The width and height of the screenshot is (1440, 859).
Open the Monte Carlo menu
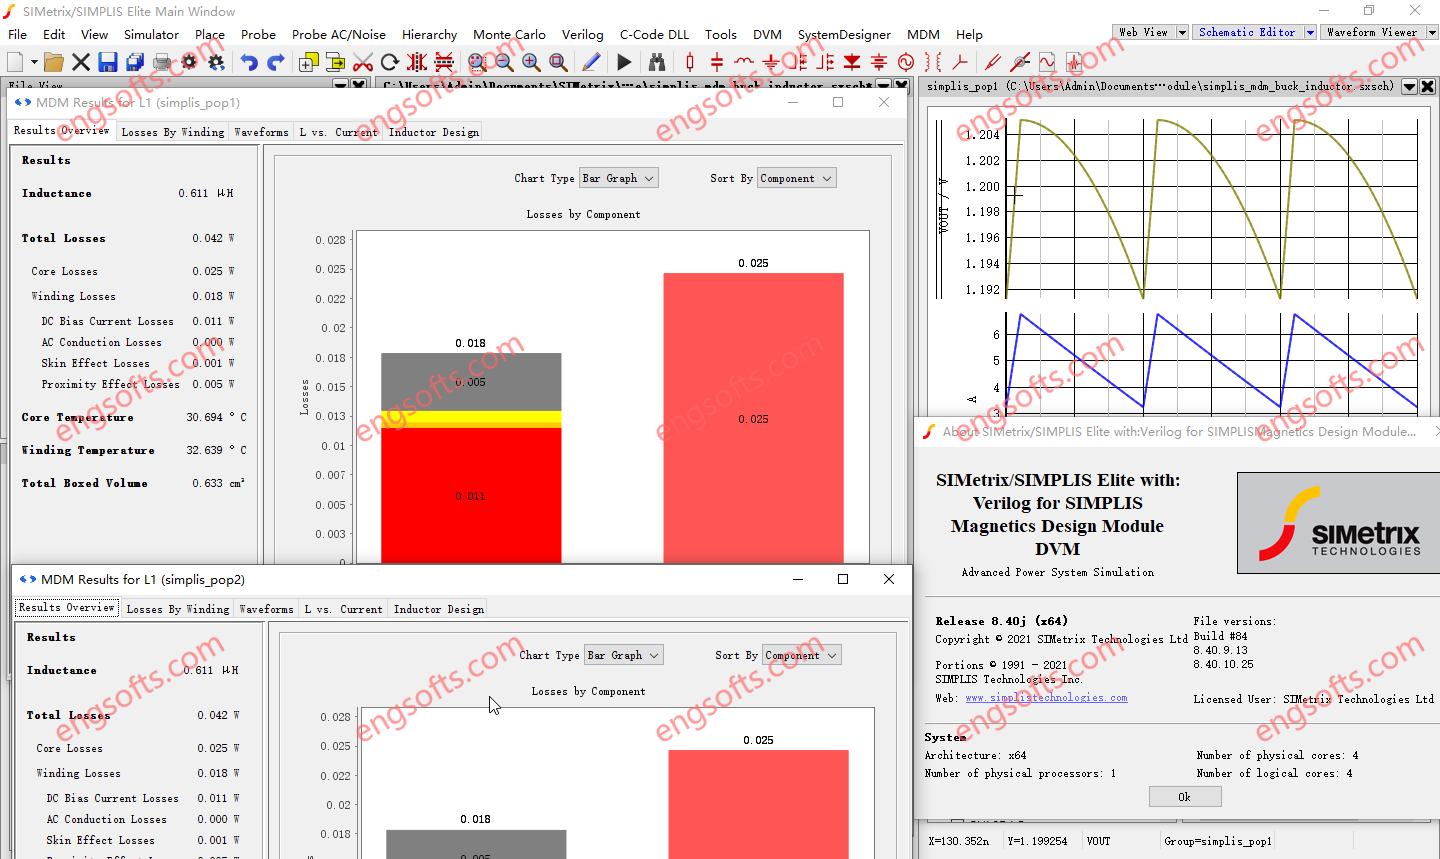[509, 34]
